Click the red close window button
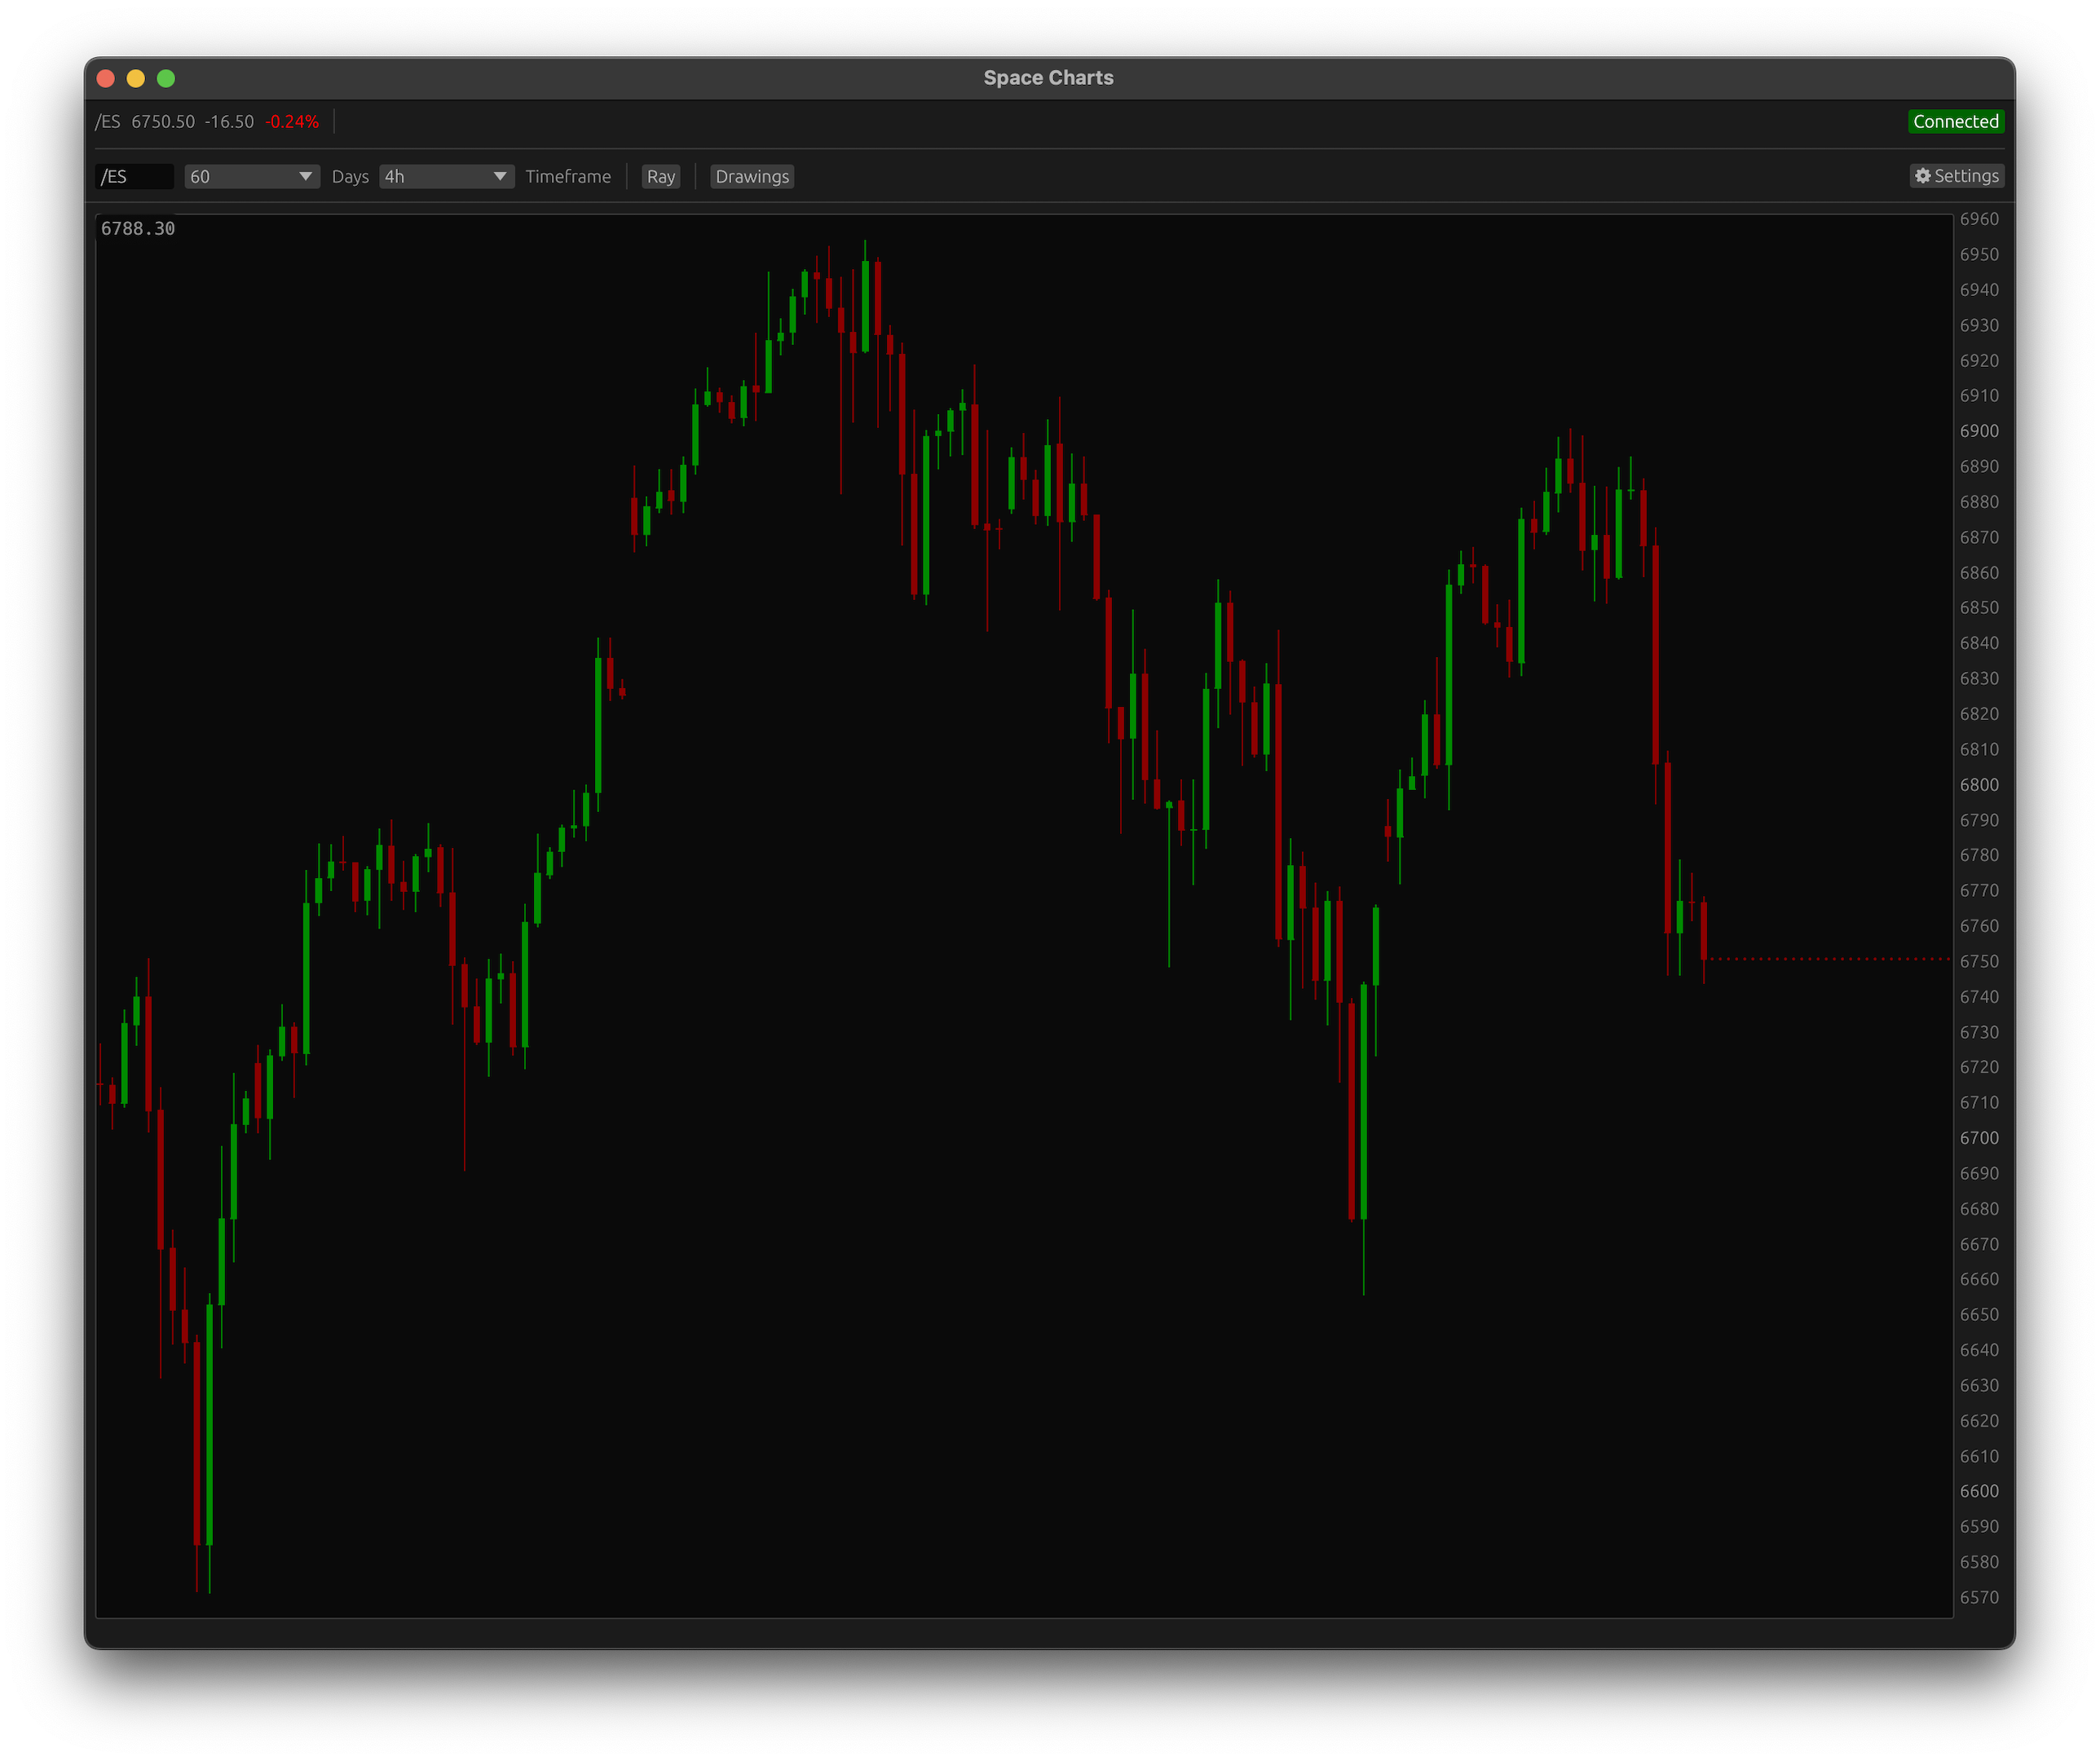2100x1761 pixels. click(x=106, y=78)
